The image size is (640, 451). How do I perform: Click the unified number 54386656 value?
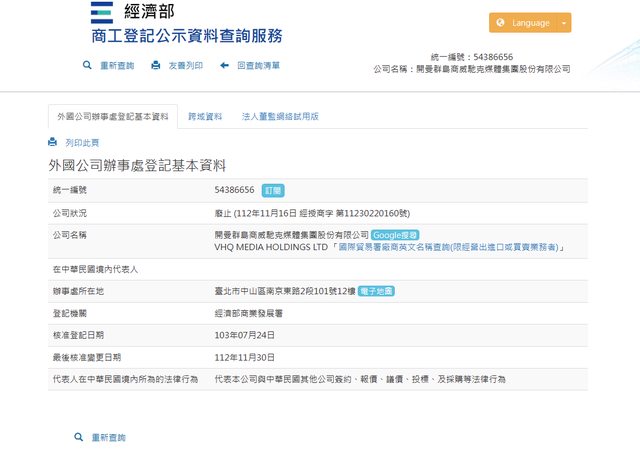click(x=234, y=189)
